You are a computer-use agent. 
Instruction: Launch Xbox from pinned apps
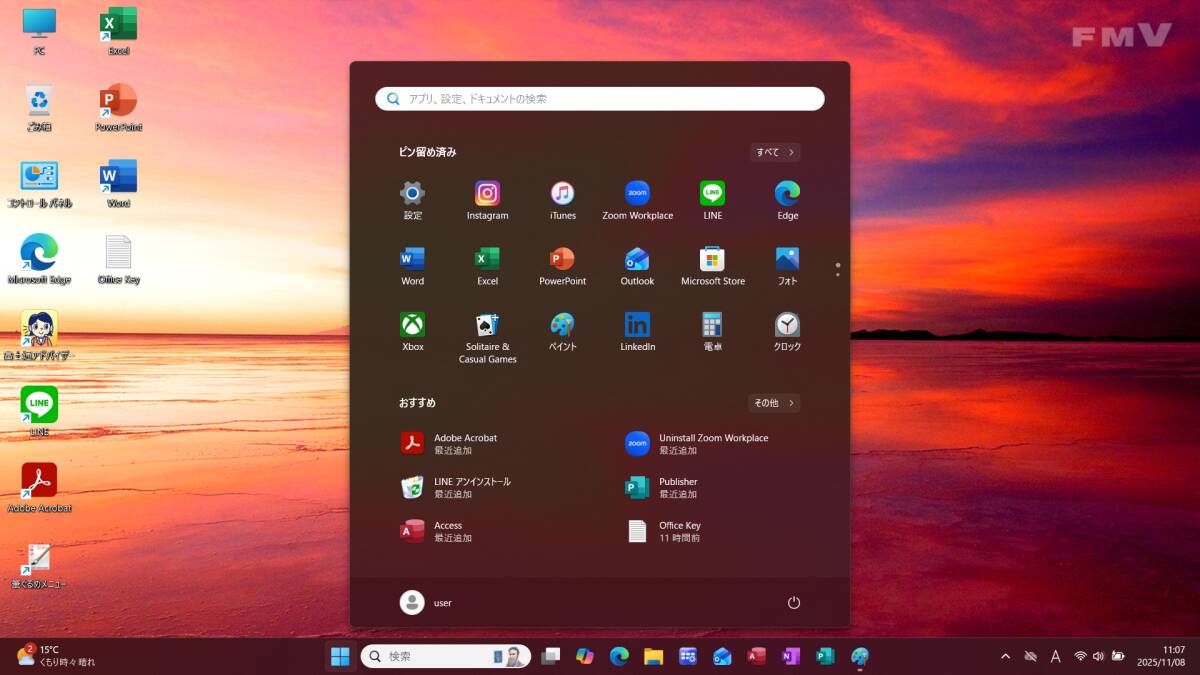point(413,331)
